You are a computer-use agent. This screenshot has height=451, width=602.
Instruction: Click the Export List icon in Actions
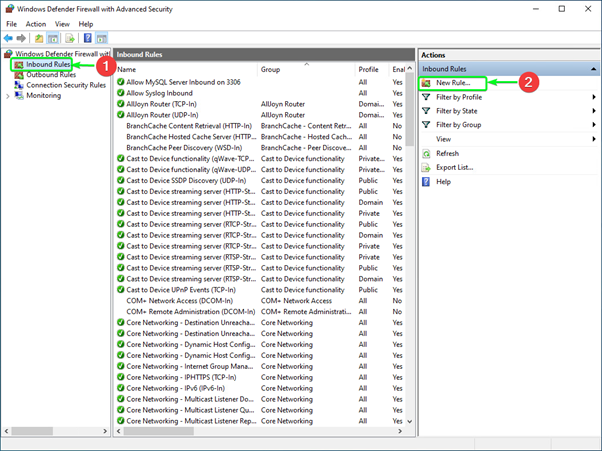click(426, 168)
